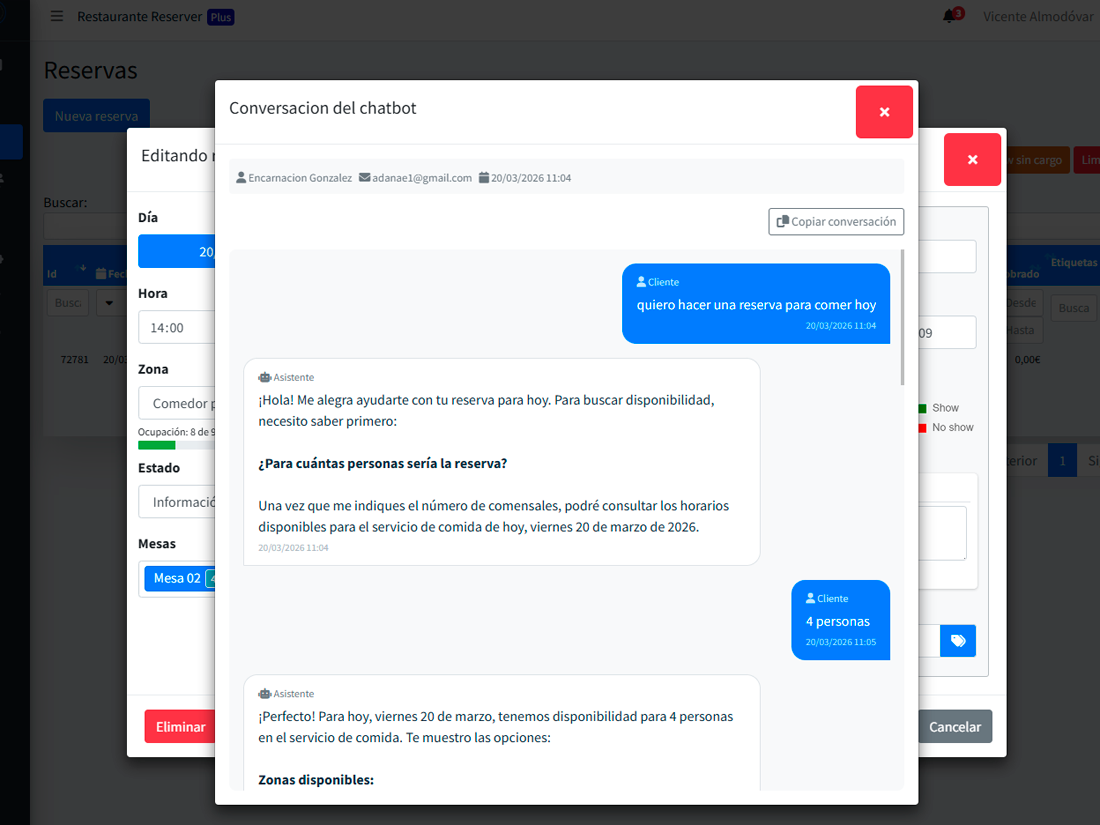Click Cancelar in edit dialog
This screenshot has width=1100, height=825.
coord(955,727)
